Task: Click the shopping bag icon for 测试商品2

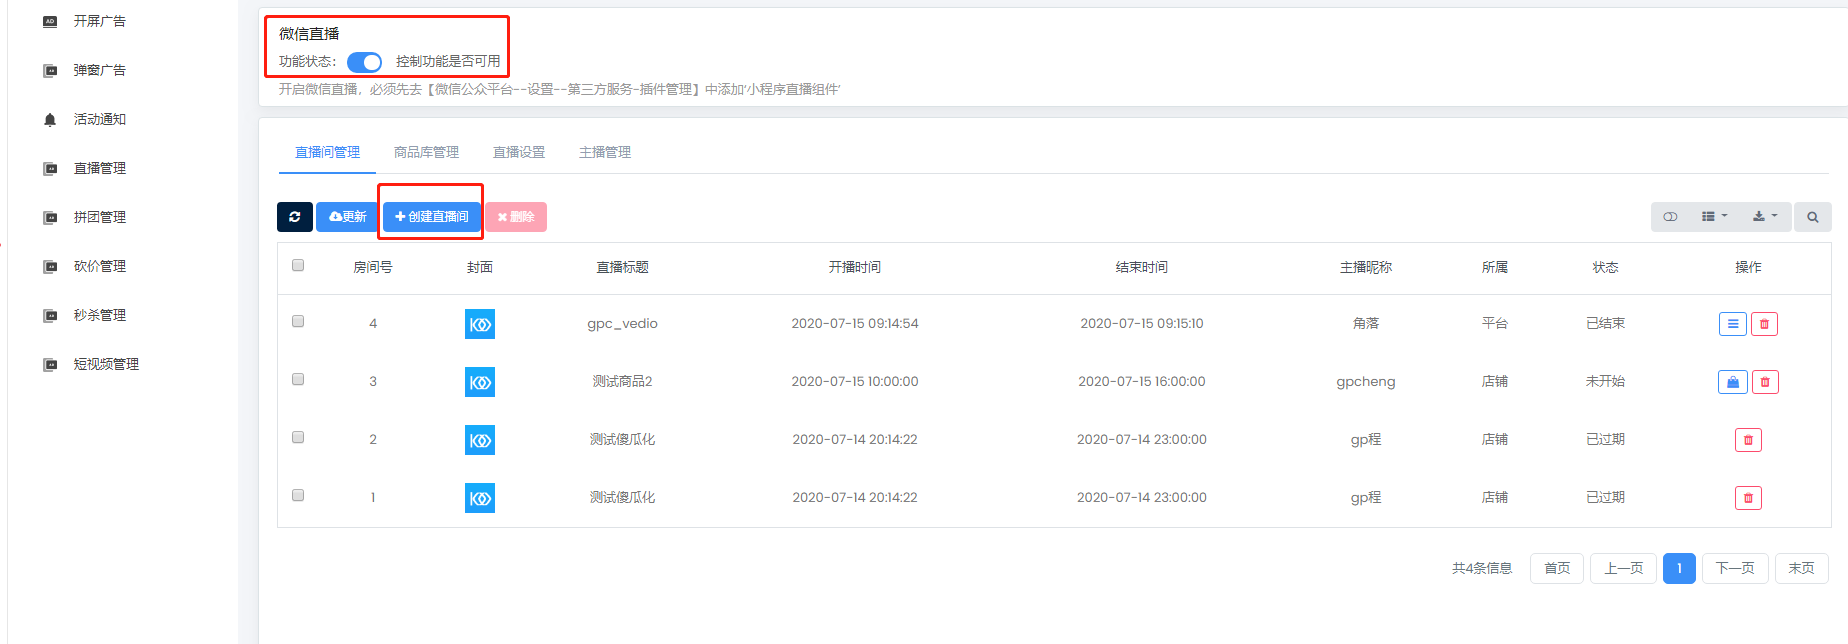Action: click(x=1733, y=382)
